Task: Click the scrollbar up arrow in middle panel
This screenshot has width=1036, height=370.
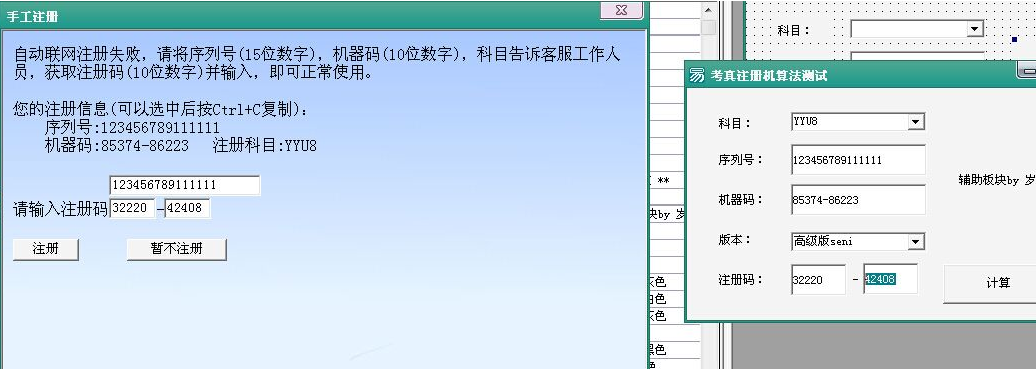Action: pos(708,10)
